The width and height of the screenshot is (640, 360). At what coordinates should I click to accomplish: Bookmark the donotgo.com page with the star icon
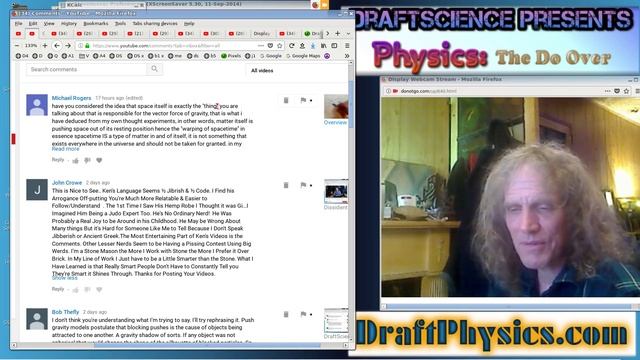pyautogui.click(x=627, y=91)
